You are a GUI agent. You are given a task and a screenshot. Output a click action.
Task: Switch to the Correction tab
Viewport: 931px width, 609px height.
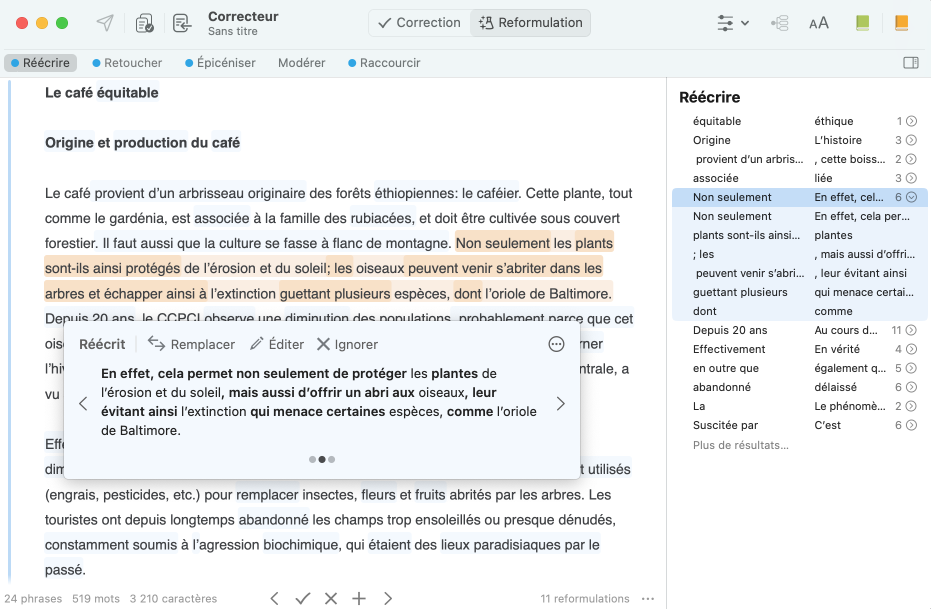tap(419, 23)
